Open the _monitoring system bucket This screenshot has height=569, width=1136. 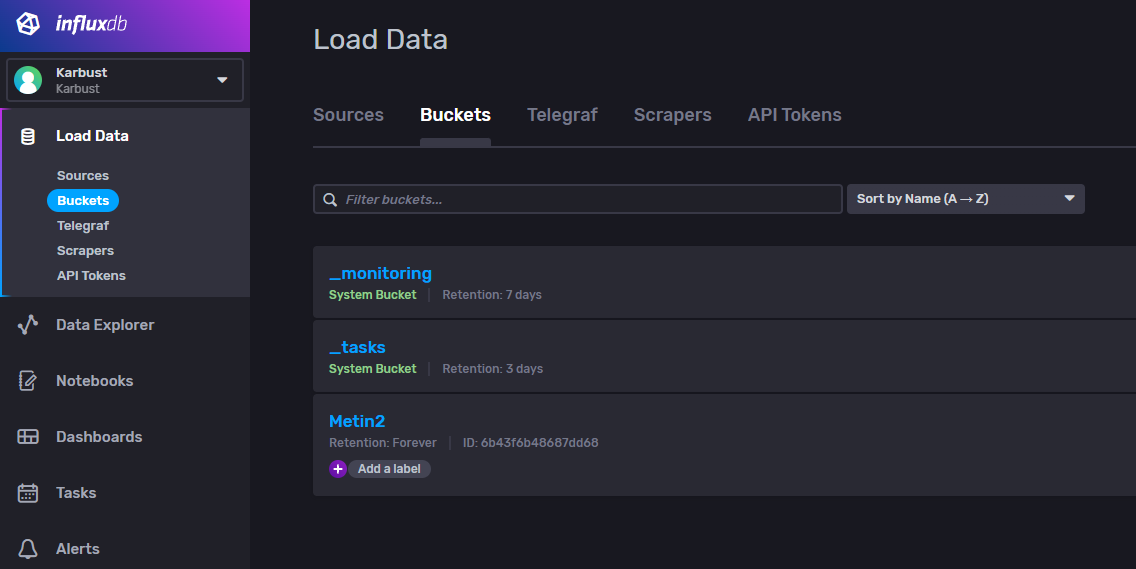pos(380,273)
